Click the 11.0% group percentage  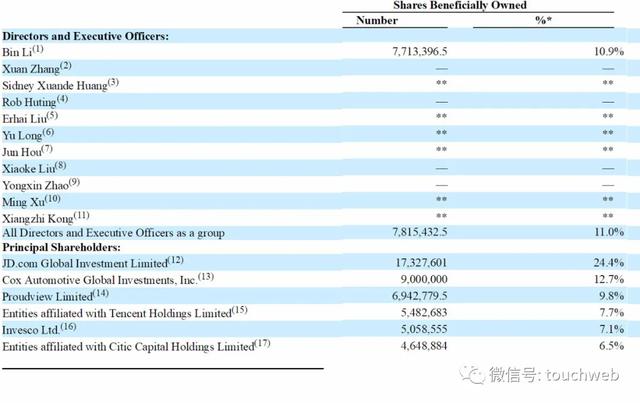pos(609,232)
